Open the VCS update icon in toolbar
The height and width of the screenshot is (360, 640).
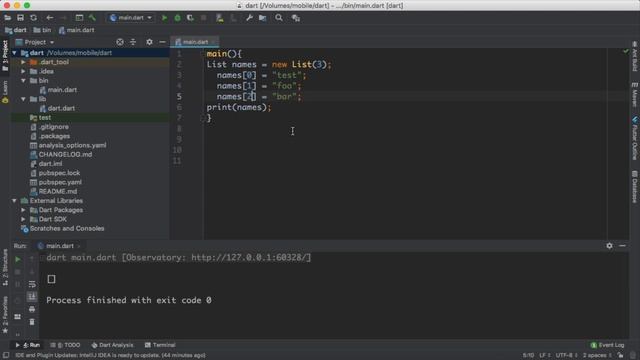(220, 18)
